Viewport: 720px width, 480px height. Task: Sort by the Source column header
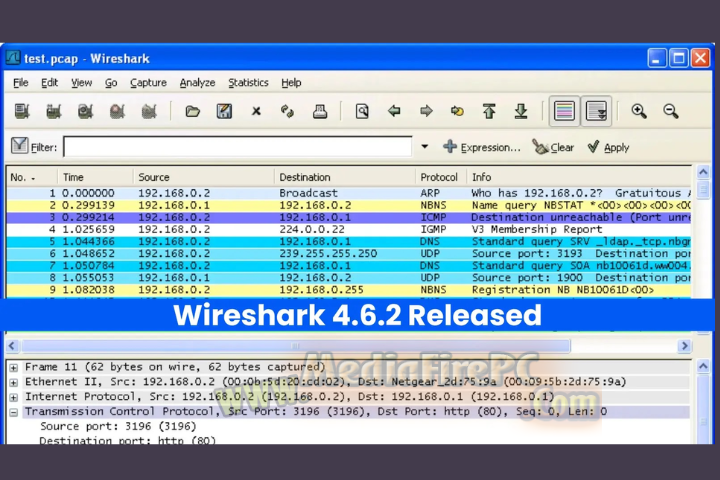[204, 177]
